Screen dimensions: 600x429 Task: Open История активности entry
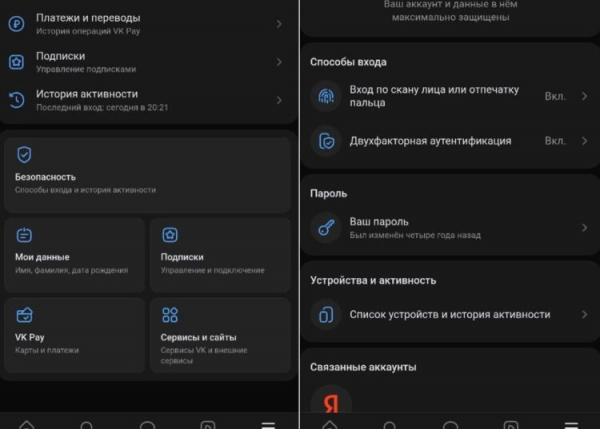pyautogui.click(x=147, y=100)
